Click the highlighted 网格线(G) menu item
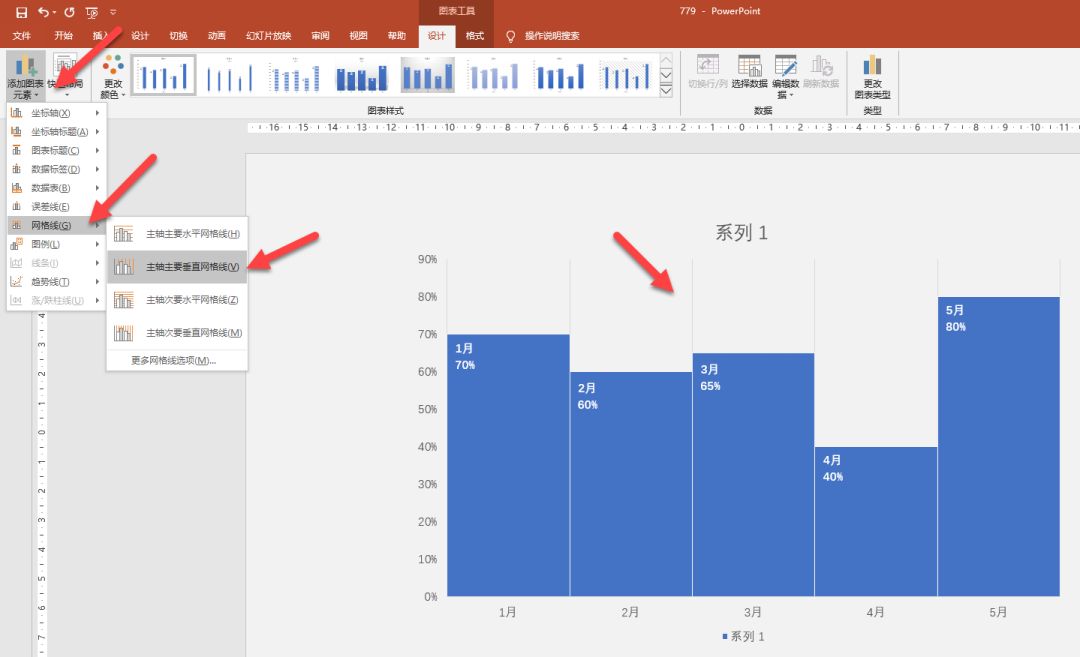Image resolution: width=1080 pixels, height=657 pixels. coord(55,225)
